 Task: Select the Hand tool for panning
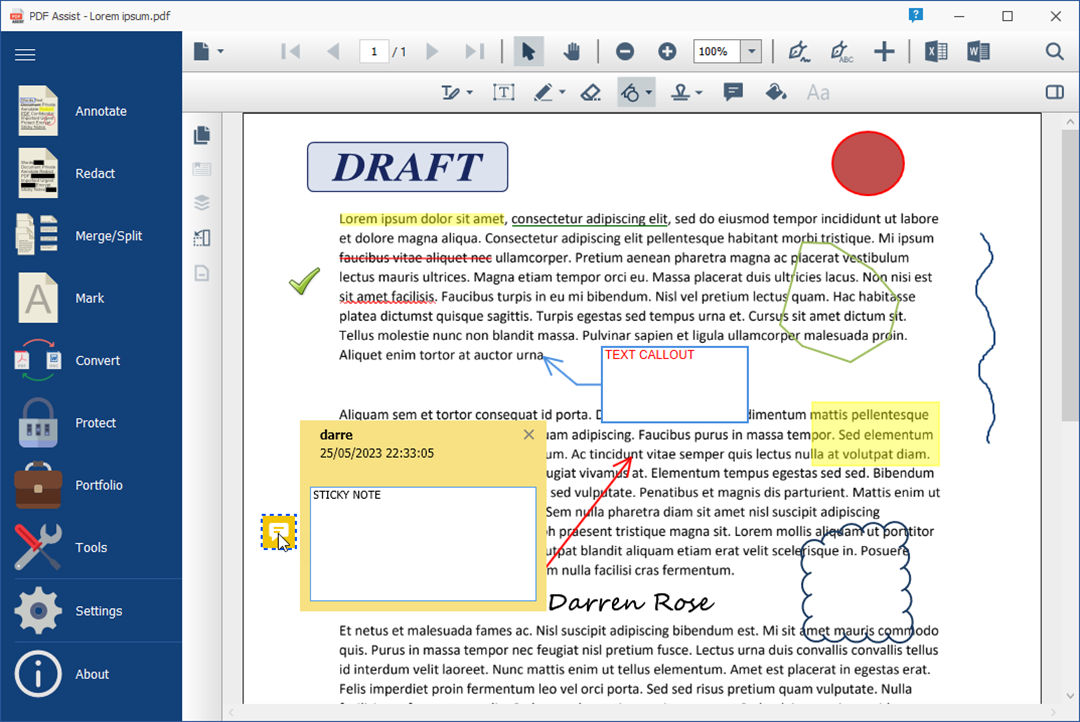570,51
